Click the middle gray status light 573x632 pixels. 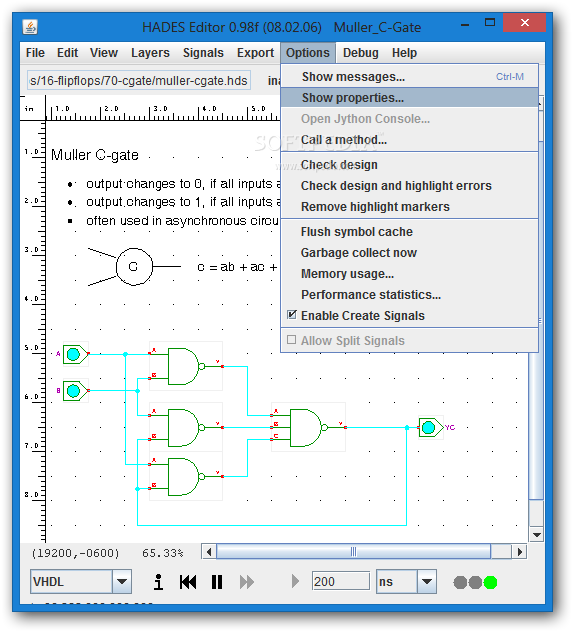[x=475, y=582]
